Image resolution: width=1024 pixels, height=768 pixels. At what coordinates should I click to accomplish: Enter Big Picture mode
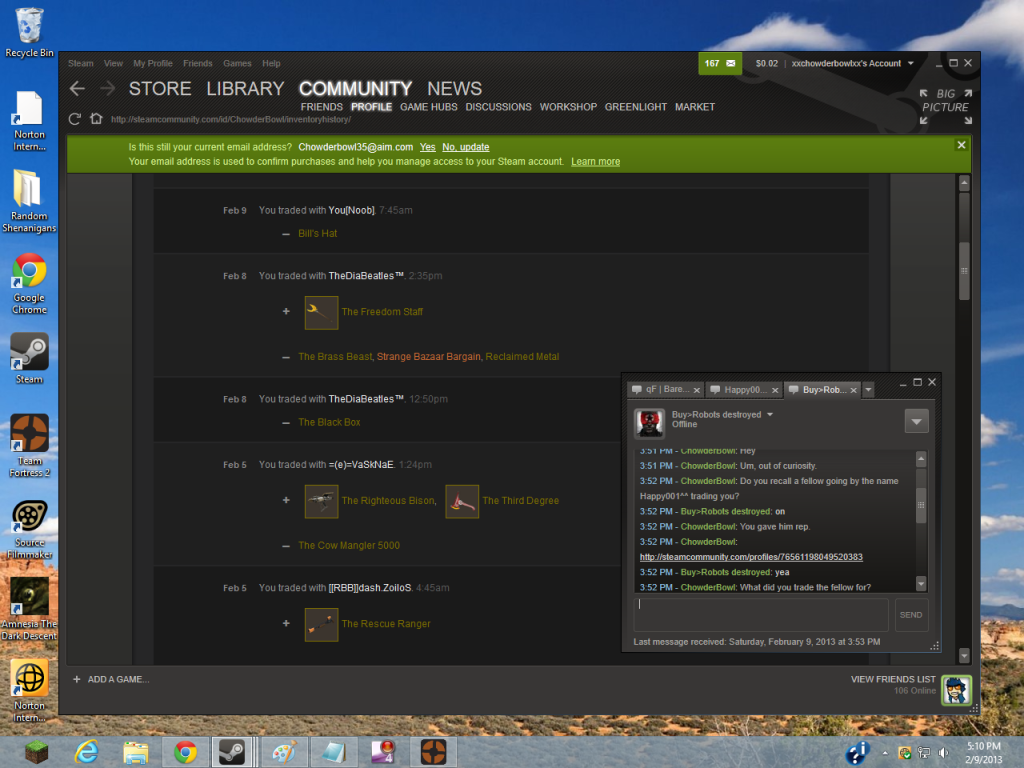point(944,102)
